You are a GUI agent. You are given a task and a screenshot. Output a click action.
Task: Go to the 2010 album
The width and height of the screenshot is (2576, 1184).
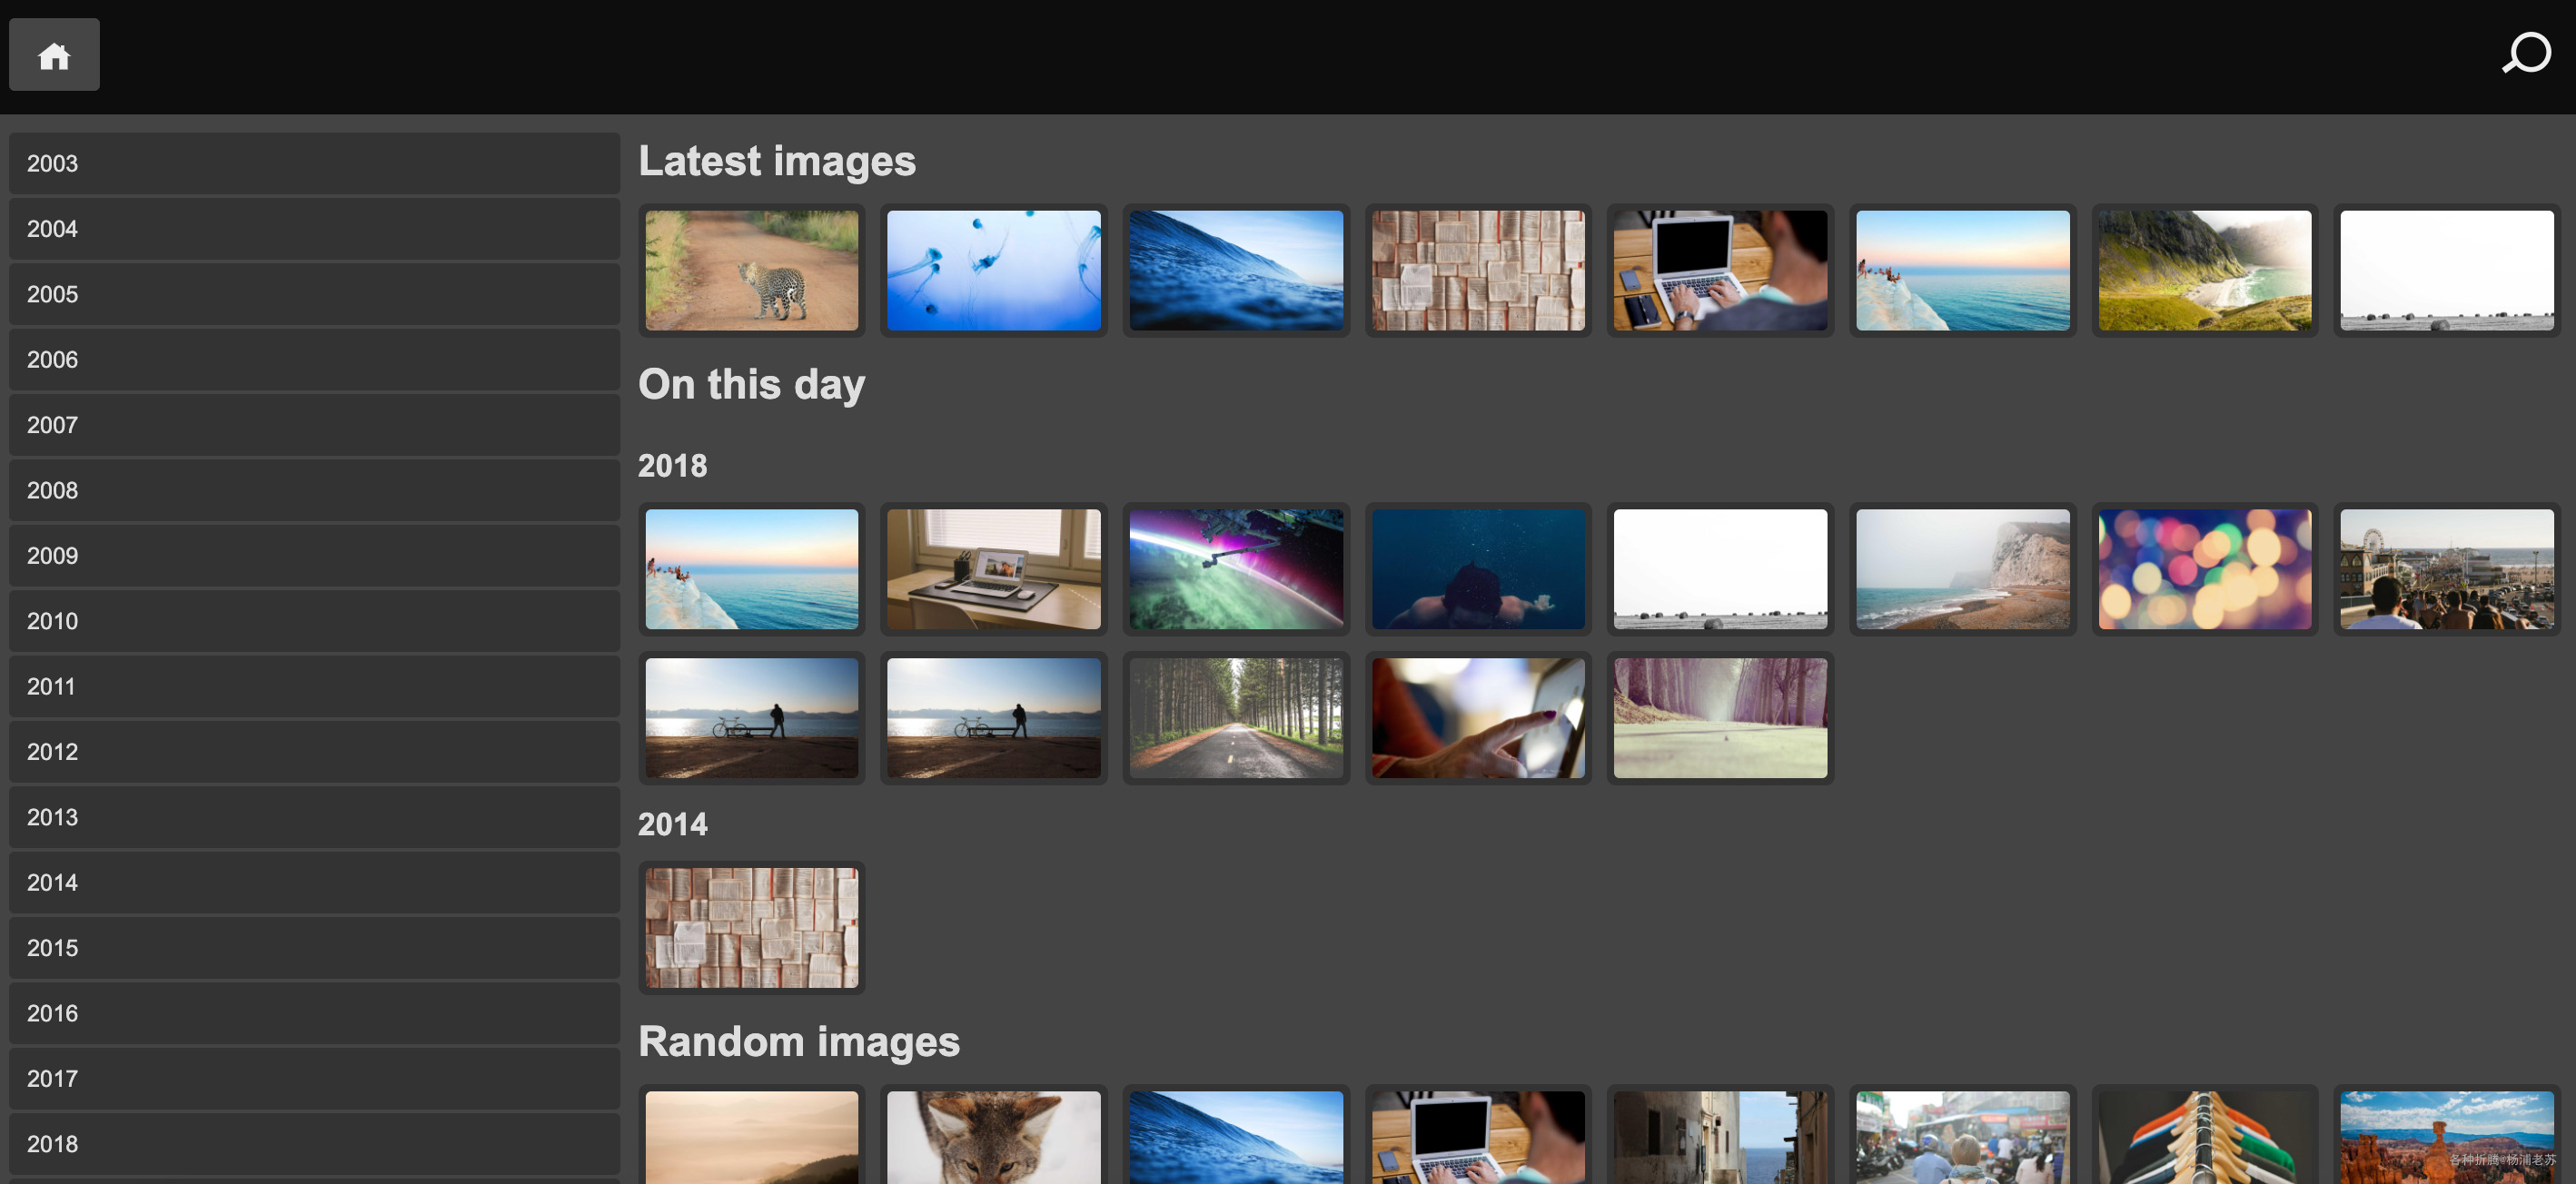[x=314, y=621]
